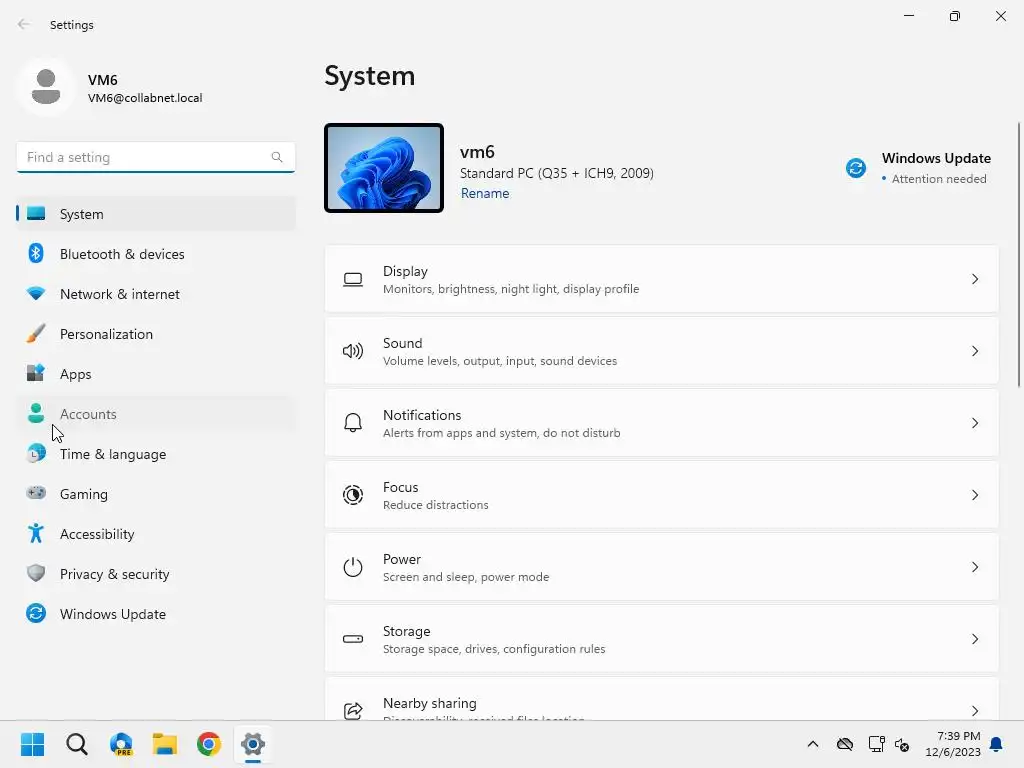Click the Power icon

(x=353, y=567)
